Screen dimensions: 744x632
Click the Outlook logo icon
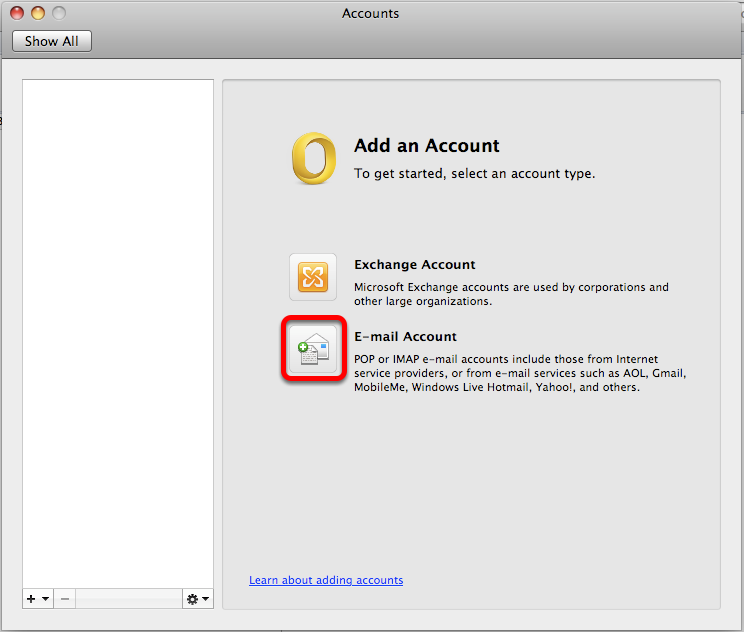click(314, 158)
